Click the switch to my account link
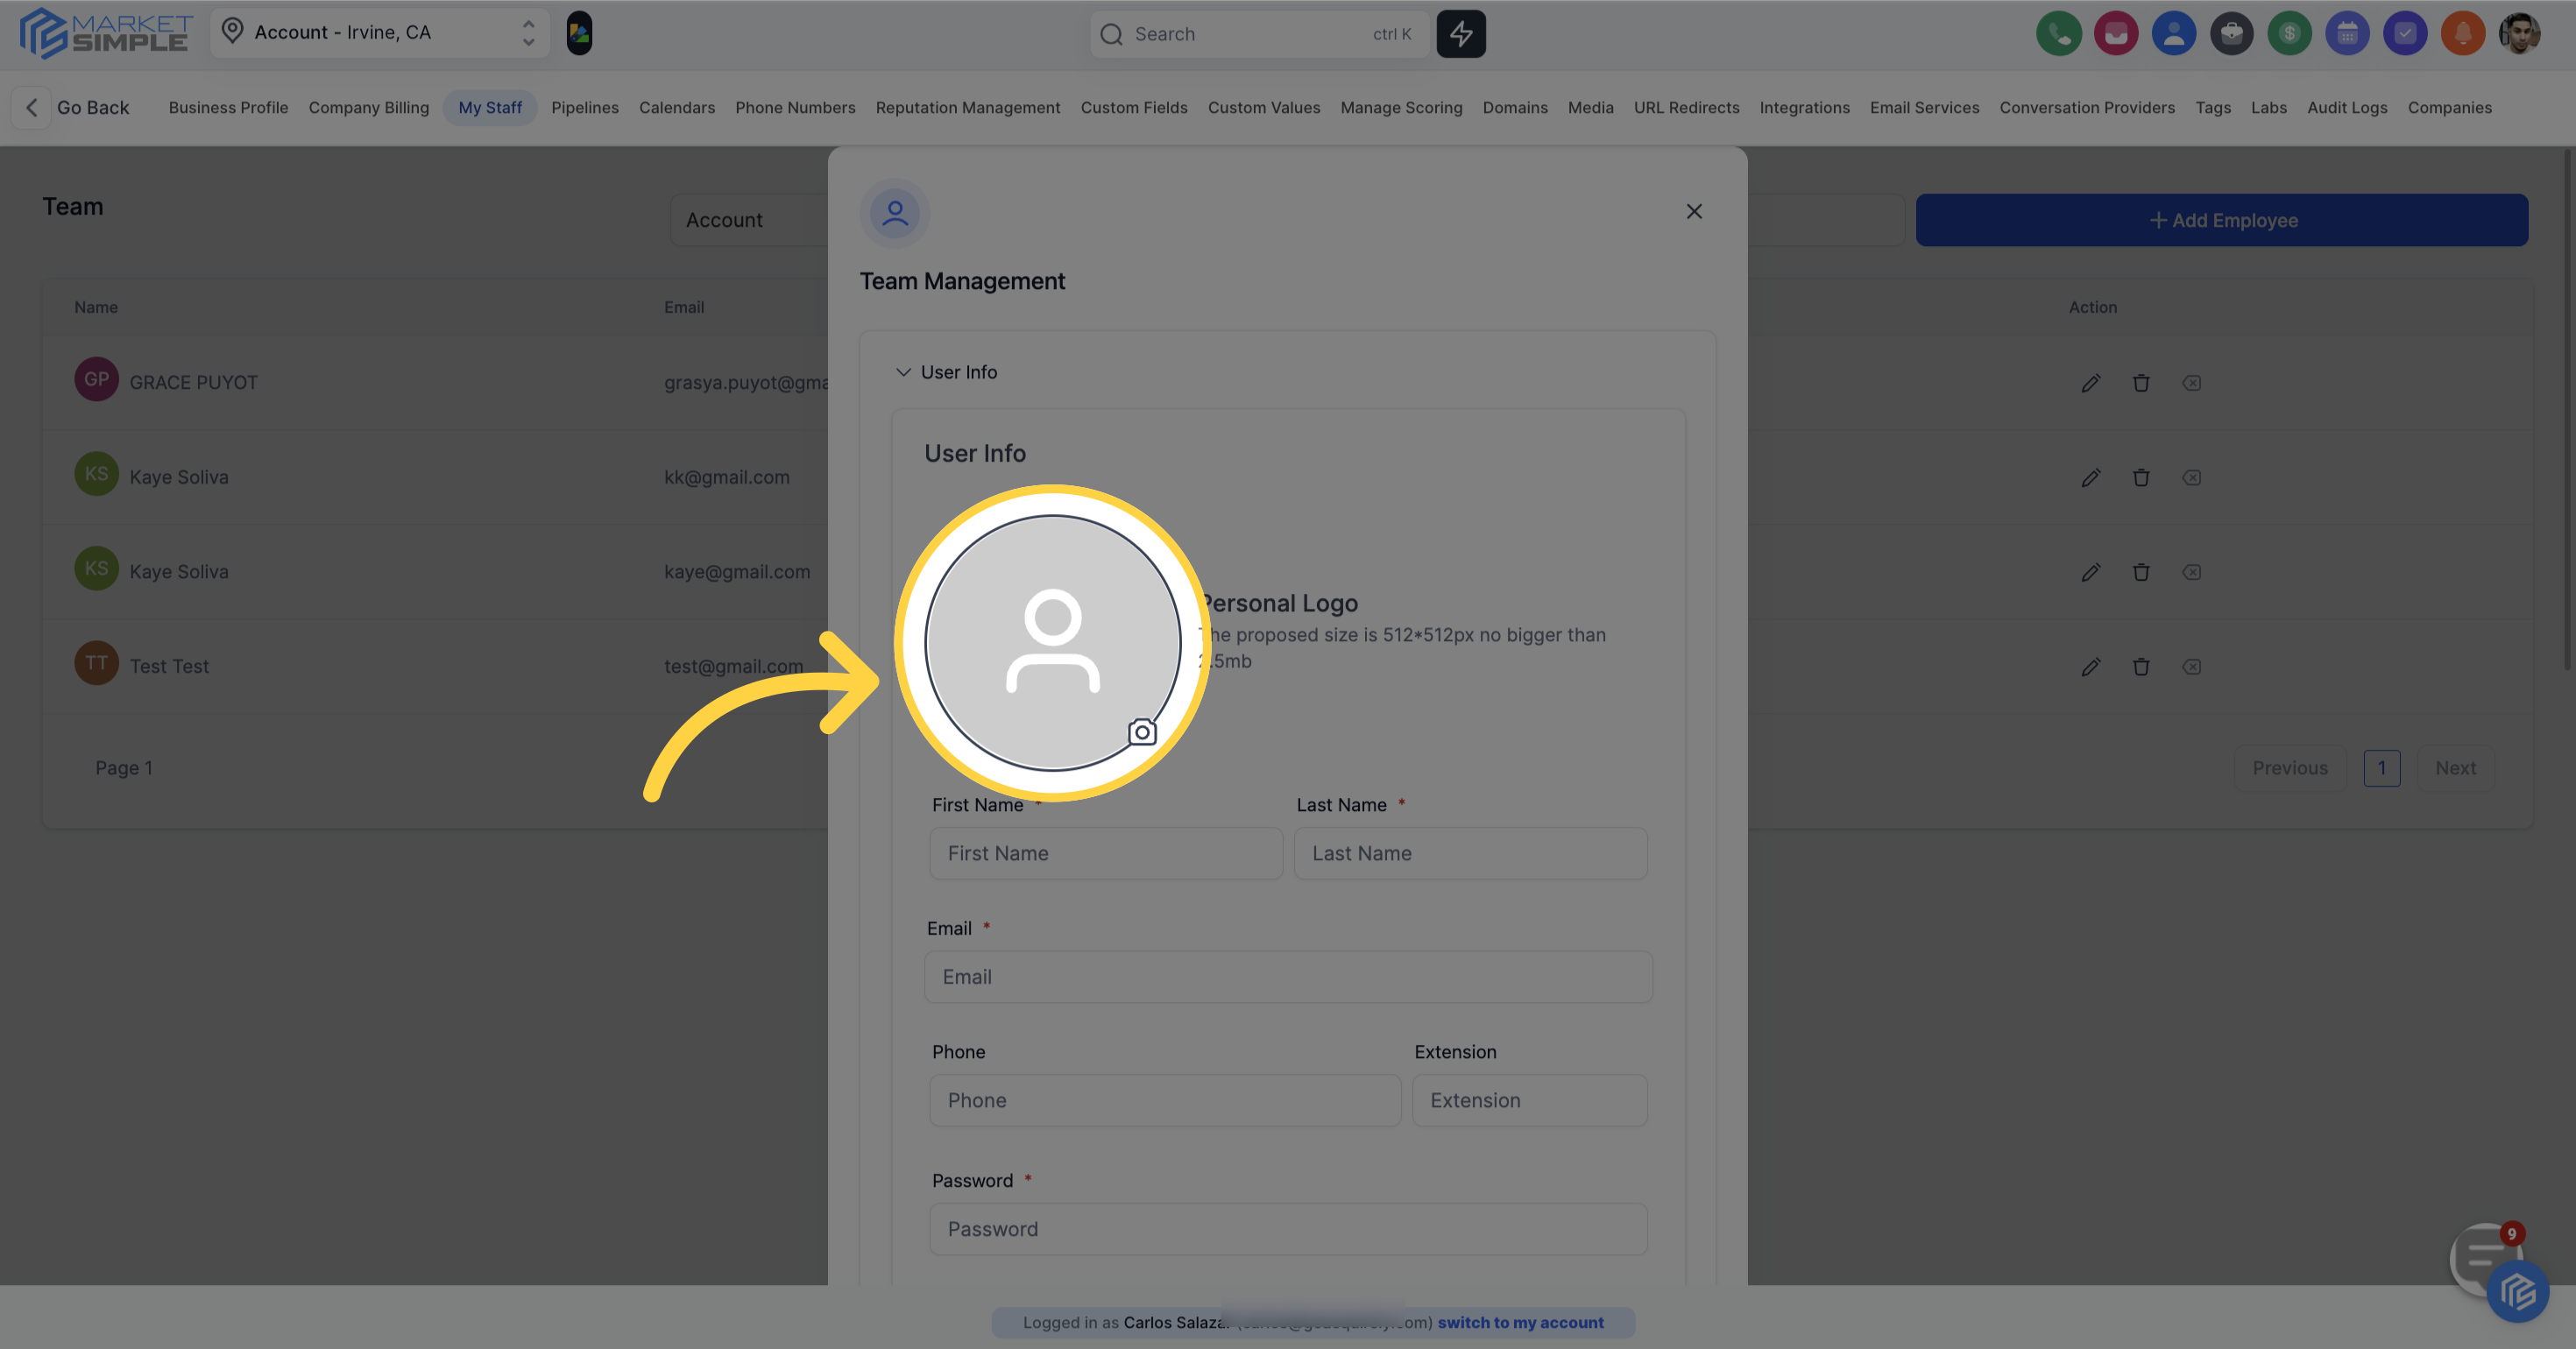This screenshot has width=2576, height=1349. [x=1521, y=1322]
